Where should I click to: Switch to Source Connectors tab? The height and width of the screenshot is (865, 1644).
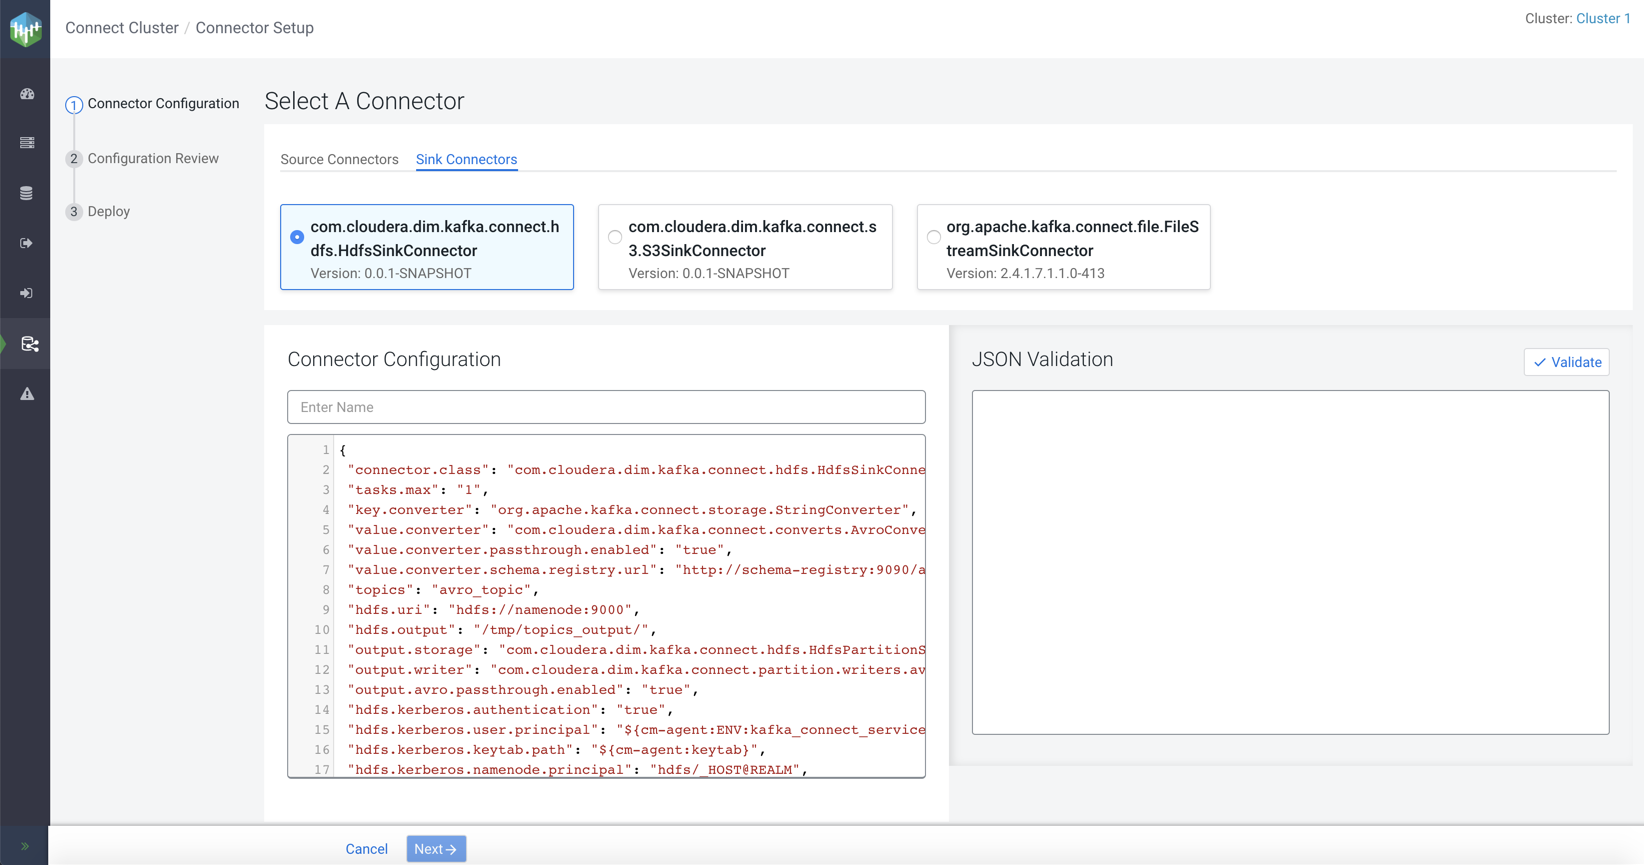[x=339, y=160]
